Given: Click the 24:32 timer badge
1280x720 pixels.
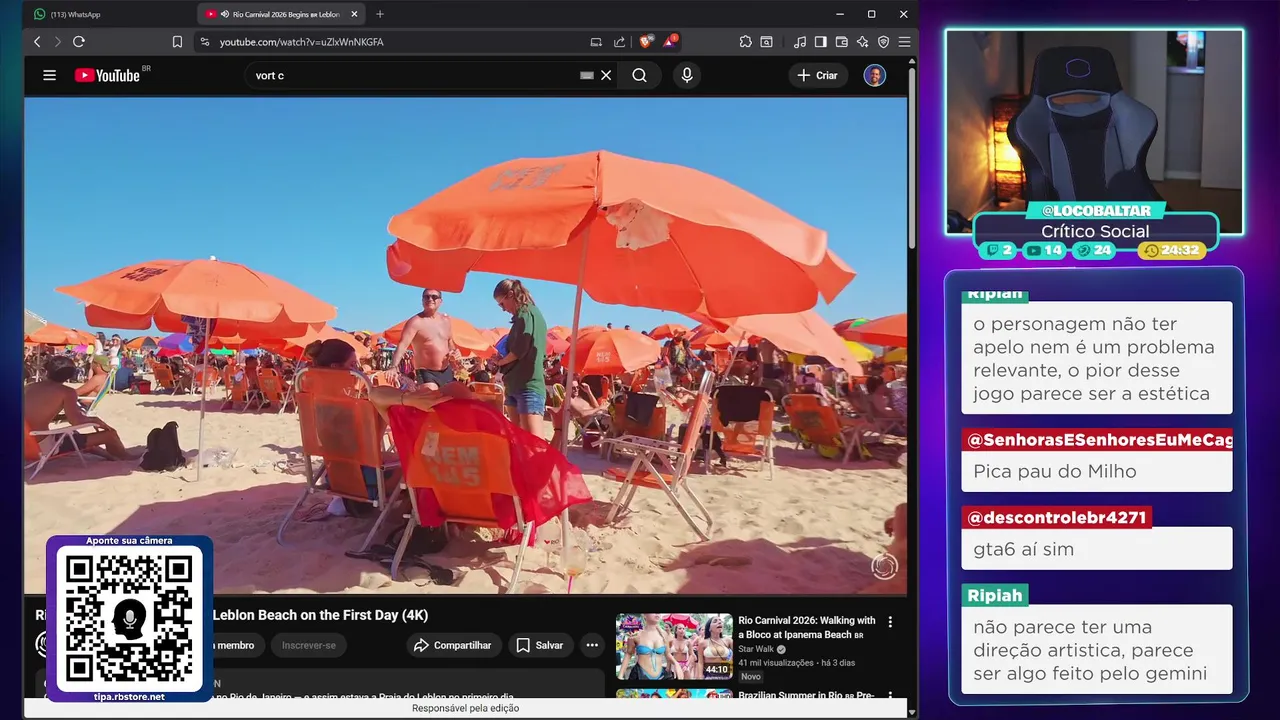Looking at the screenshot, I should coord(1172,250).
